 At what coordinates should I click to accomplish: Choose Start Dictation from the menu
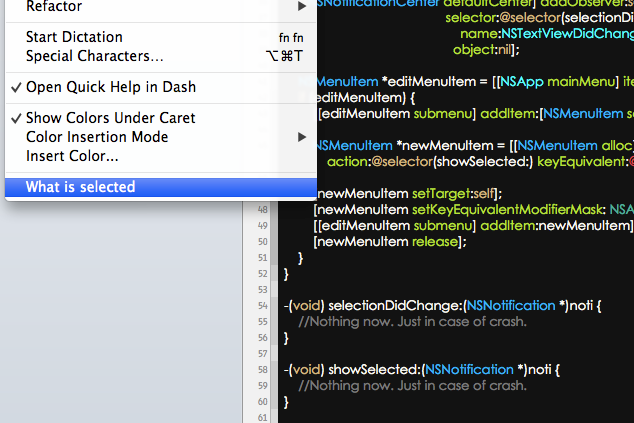(74, 38)
